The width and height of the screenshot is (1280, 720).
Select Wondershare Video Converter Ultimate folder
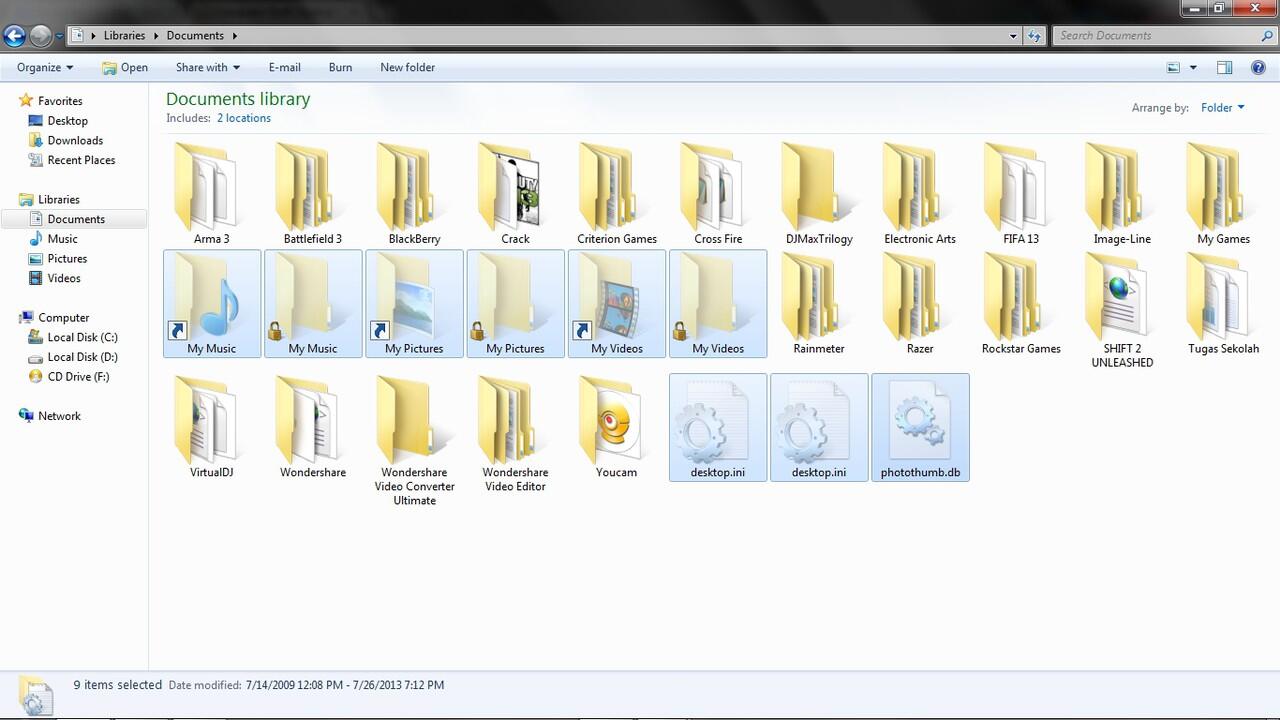click(x=414, y=441)
